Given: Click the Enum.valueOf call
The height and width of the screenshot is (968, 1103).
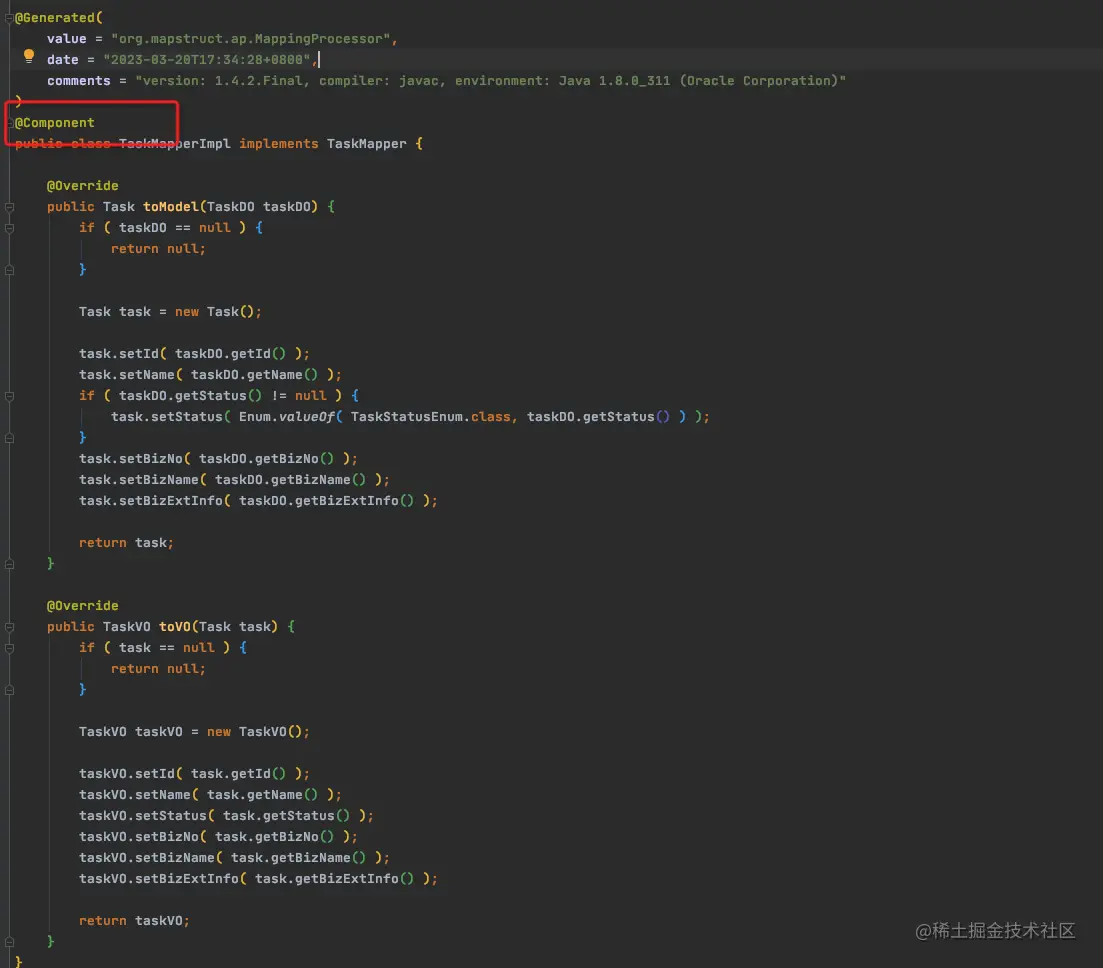Looking at the screenshot, I should [286, 416].
